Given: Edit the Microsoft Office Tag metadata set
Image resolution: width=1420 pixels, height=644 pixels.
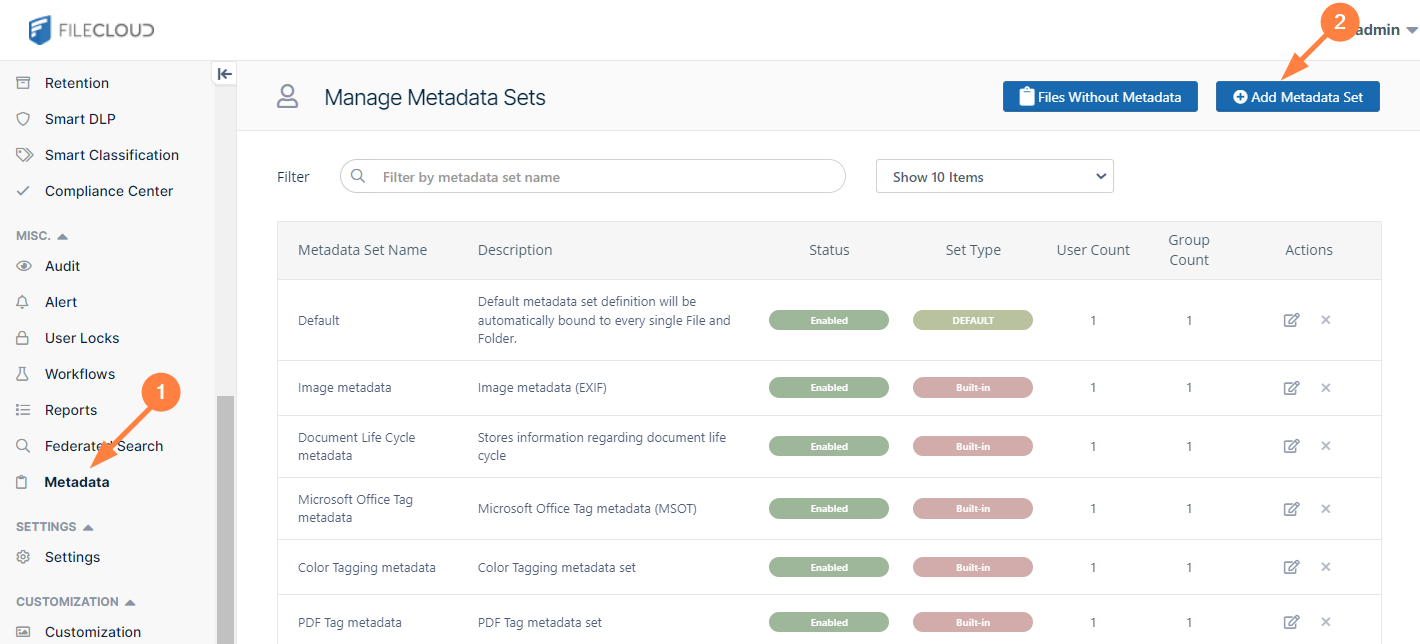Looking at the screenshot, I should [x=1291, y=509].
